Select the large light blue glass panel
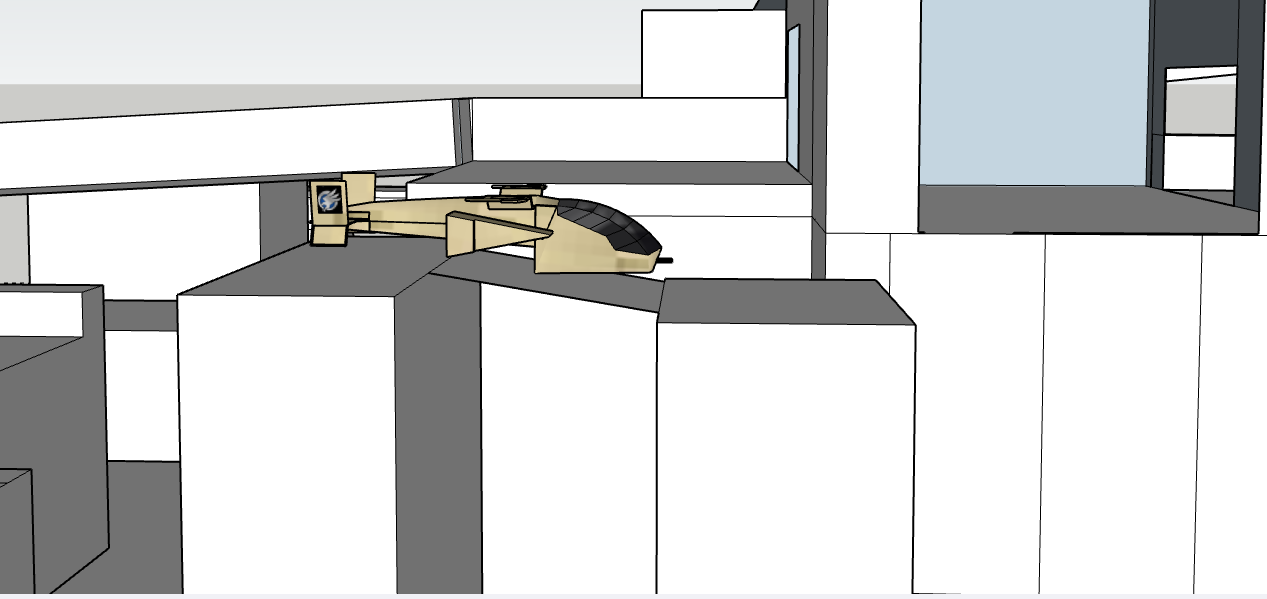Image resolution: width=1267 pixels, height=599 pixels. tap(1034, 92)
